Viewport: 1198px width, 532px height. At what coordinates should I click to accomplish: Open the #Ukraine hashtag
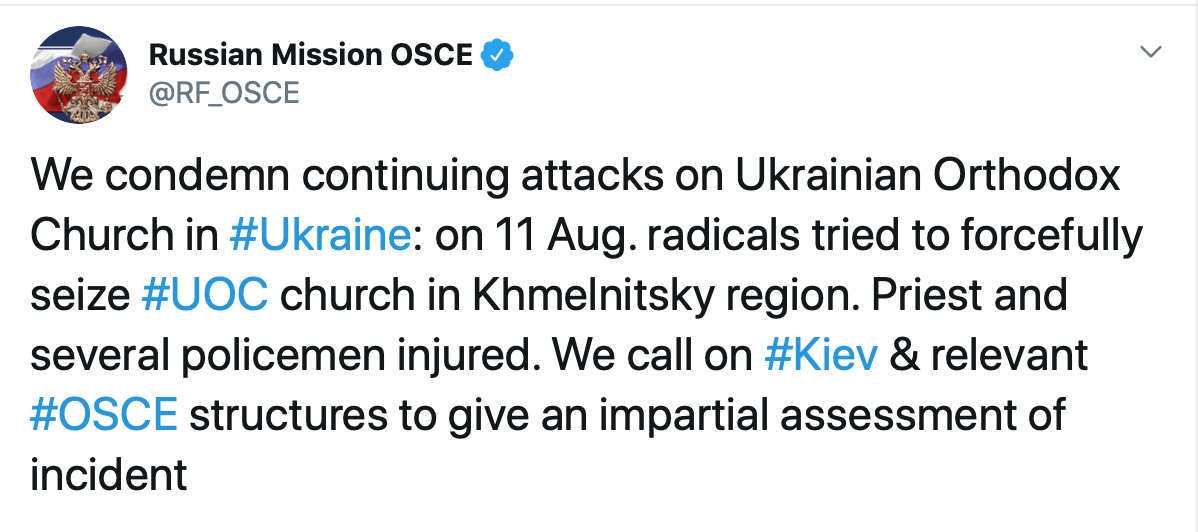[x=320, y=237]
